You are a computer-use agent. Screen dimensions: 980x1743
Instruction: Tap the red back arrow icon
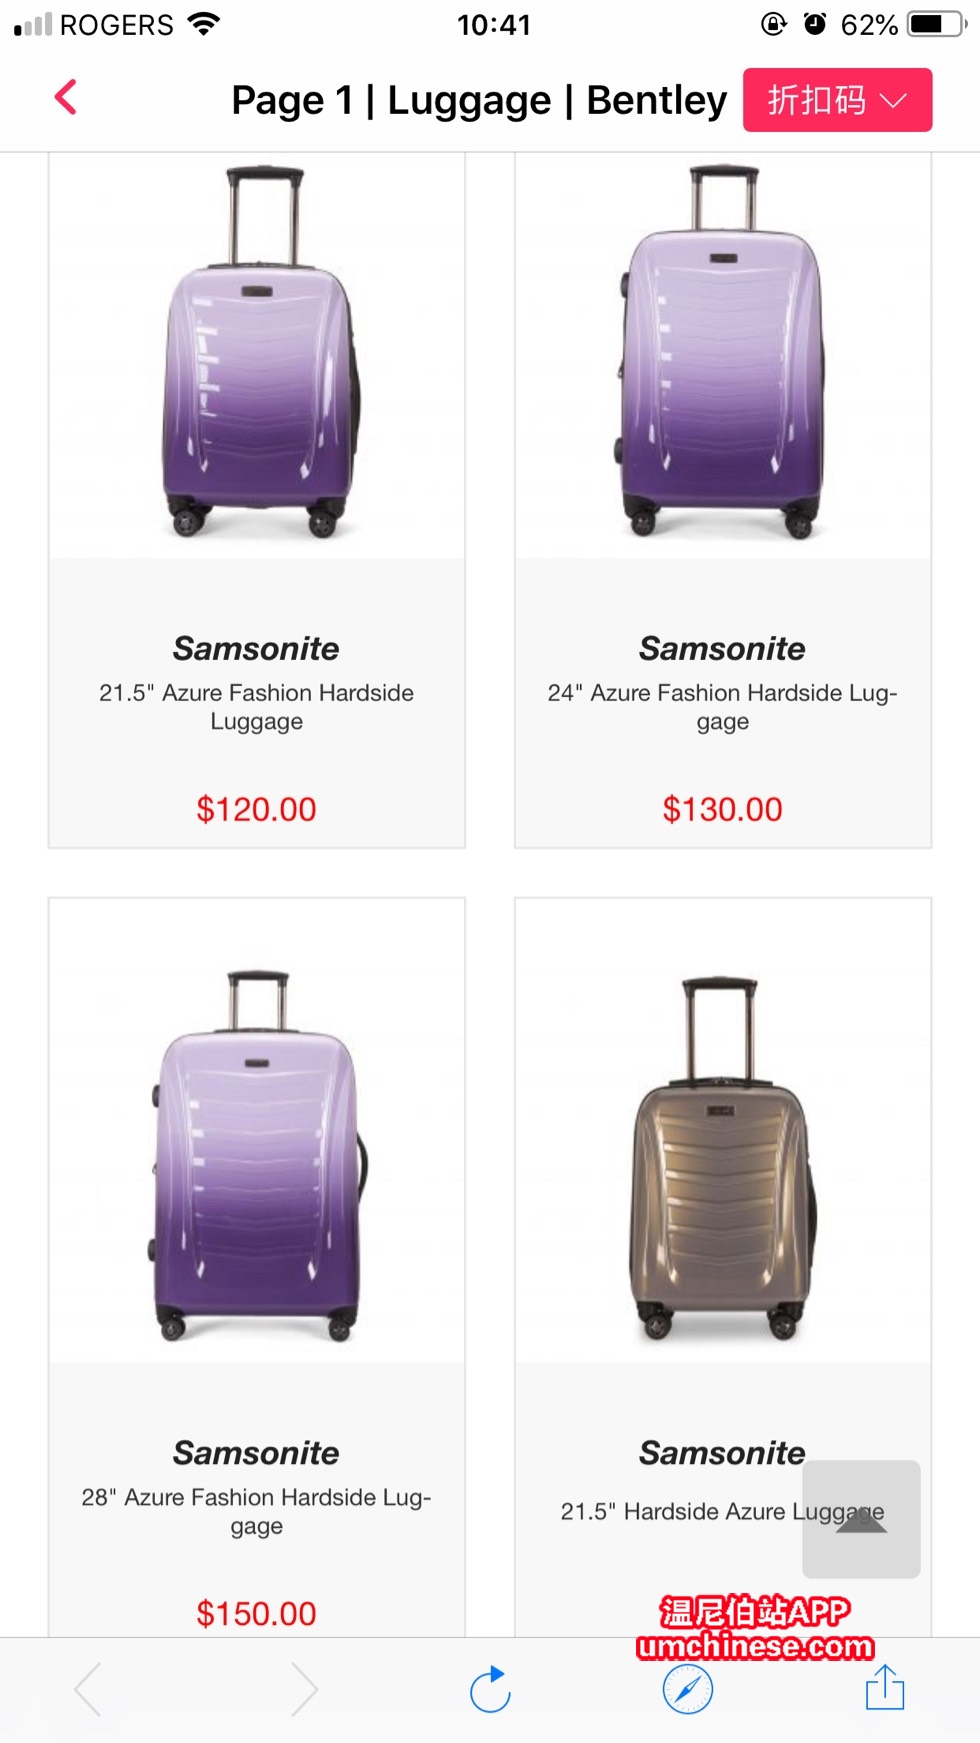coord(66,98)
